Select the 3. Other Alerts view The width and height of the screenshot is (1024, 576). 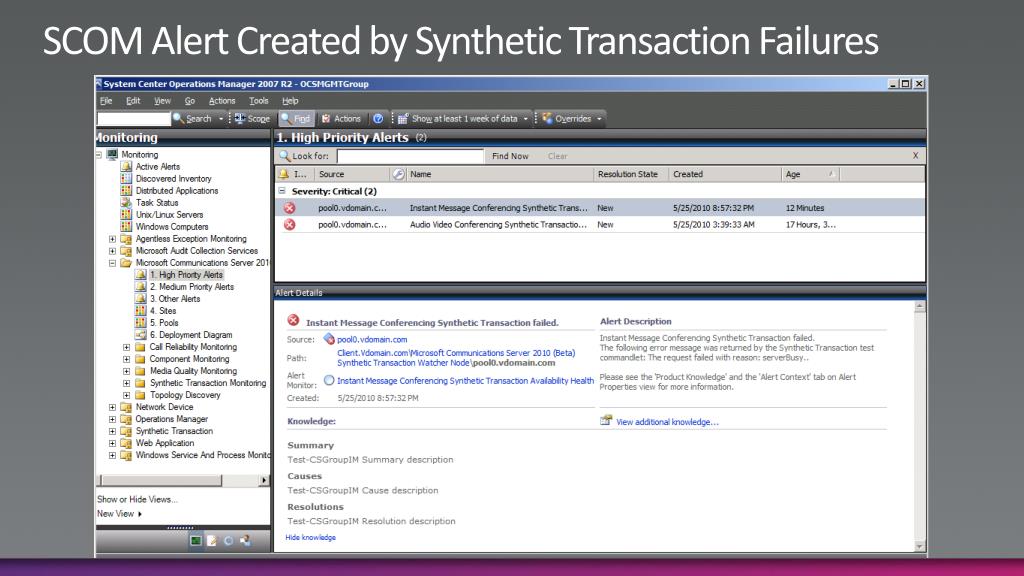coord(175,299)
